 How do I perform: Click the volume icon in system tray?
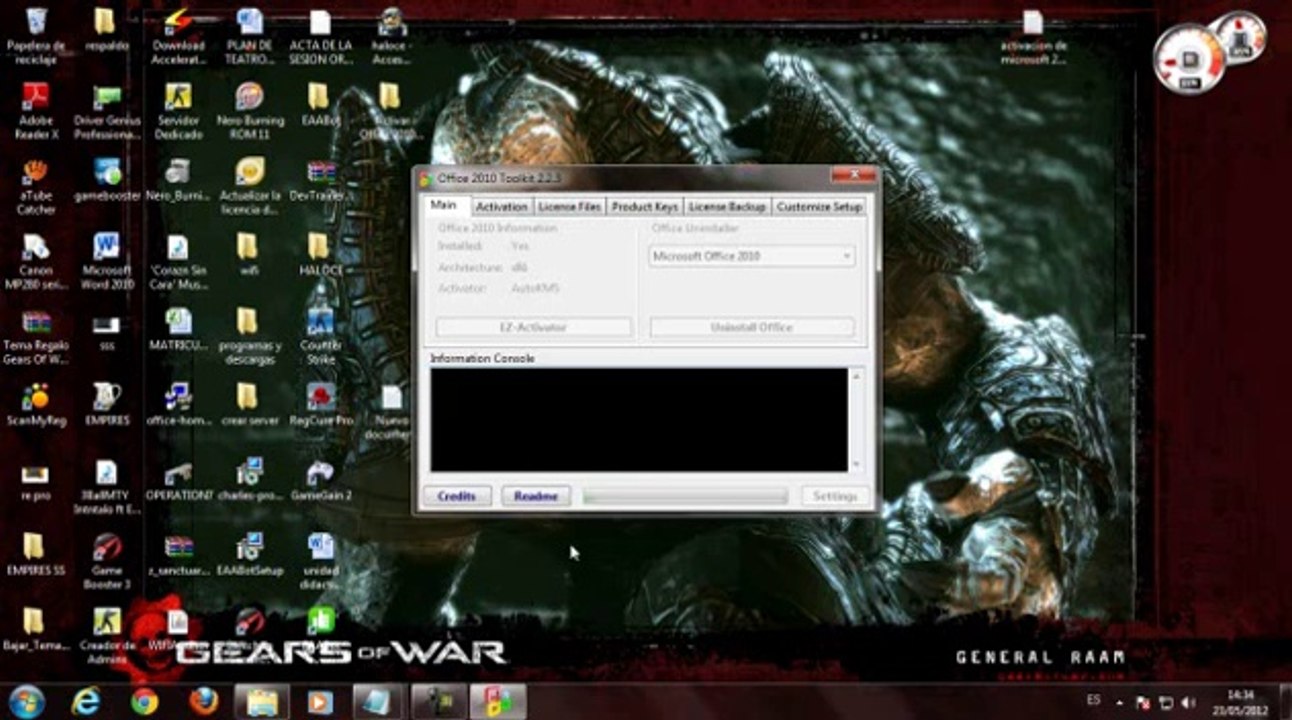1189,702
